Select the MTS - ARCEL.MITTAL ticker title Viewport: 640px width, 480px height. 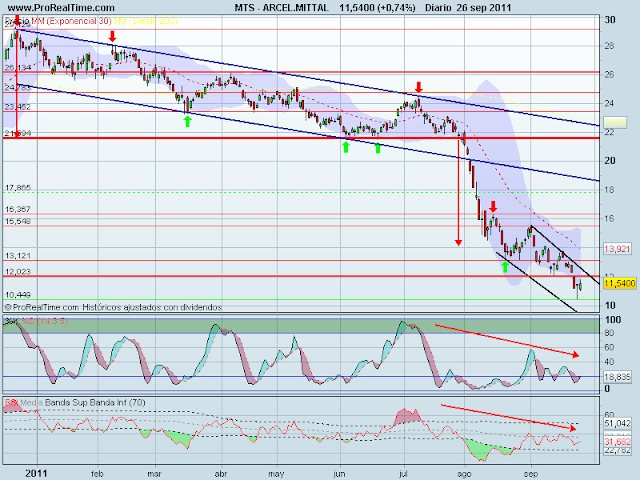(x=281, y=7)
